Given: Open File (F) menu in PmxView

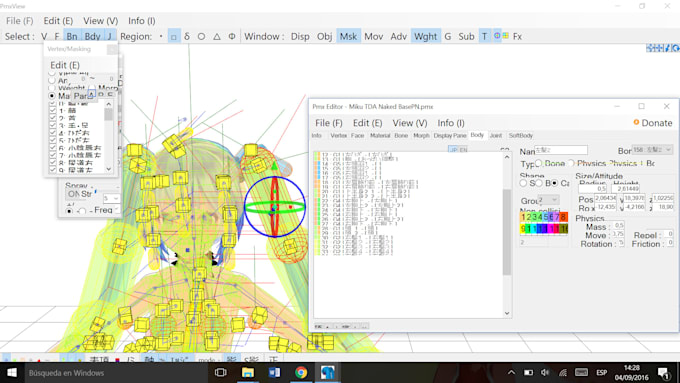Looking at the screenshot, I should tap(20, 21).
